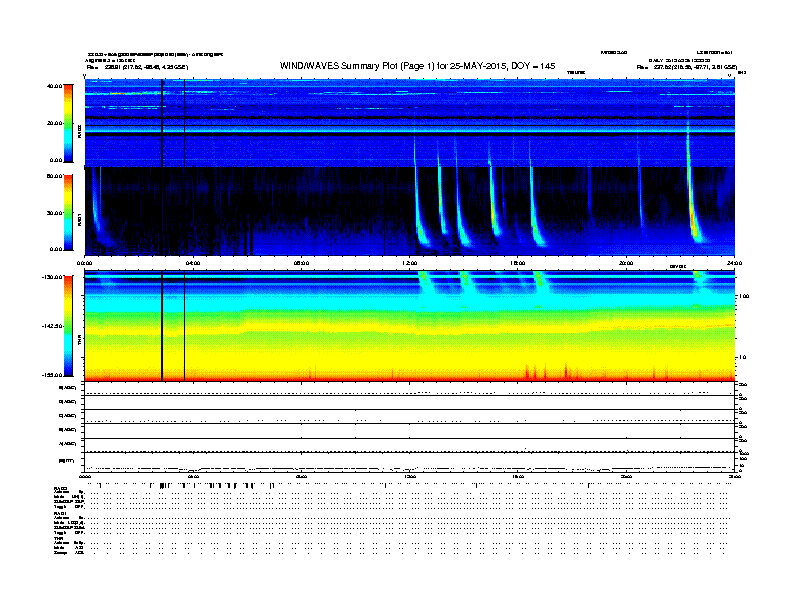Click the 20:00 time label beneath RAD1 spectrogram
792x612 pixels.
626,263
